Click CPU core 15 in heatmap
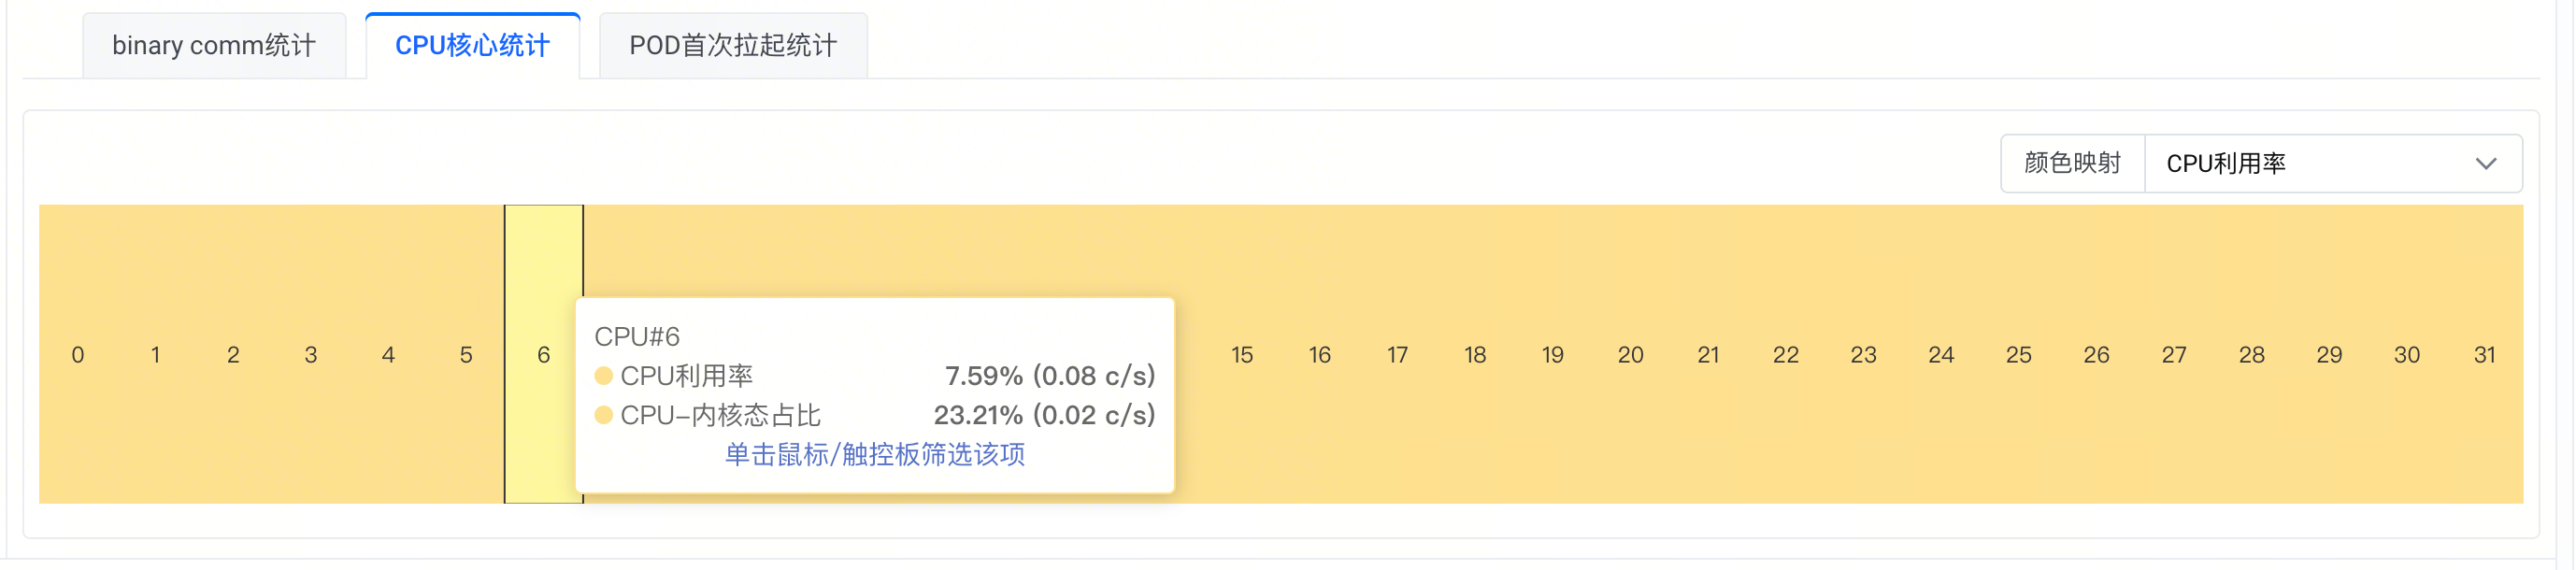This screenshot has height=570, width=2576. tap(1242, 355)
